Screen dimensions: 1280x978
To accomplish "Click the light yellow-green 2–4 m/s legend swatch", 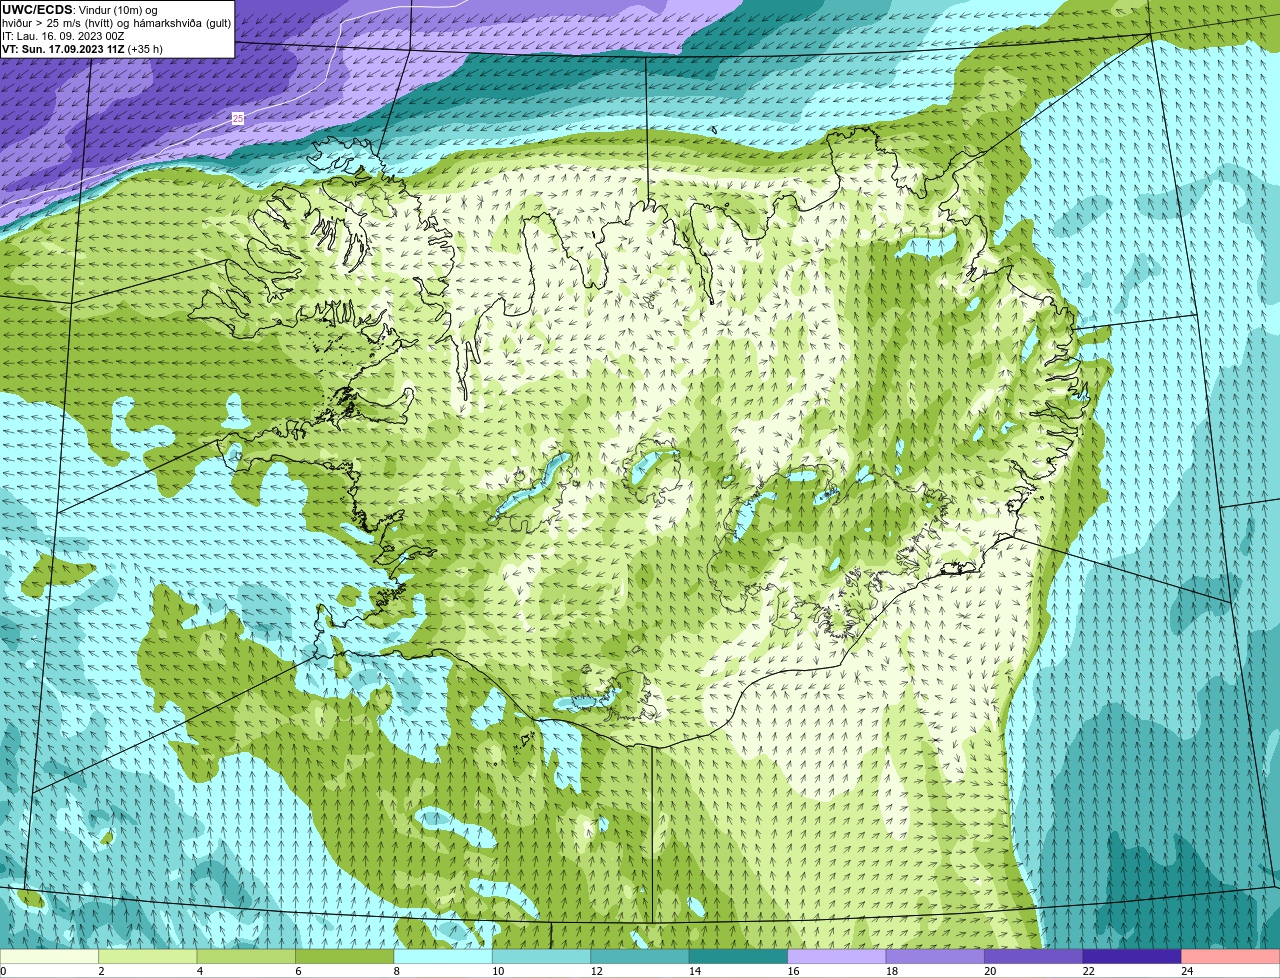I will coord(148,956).
